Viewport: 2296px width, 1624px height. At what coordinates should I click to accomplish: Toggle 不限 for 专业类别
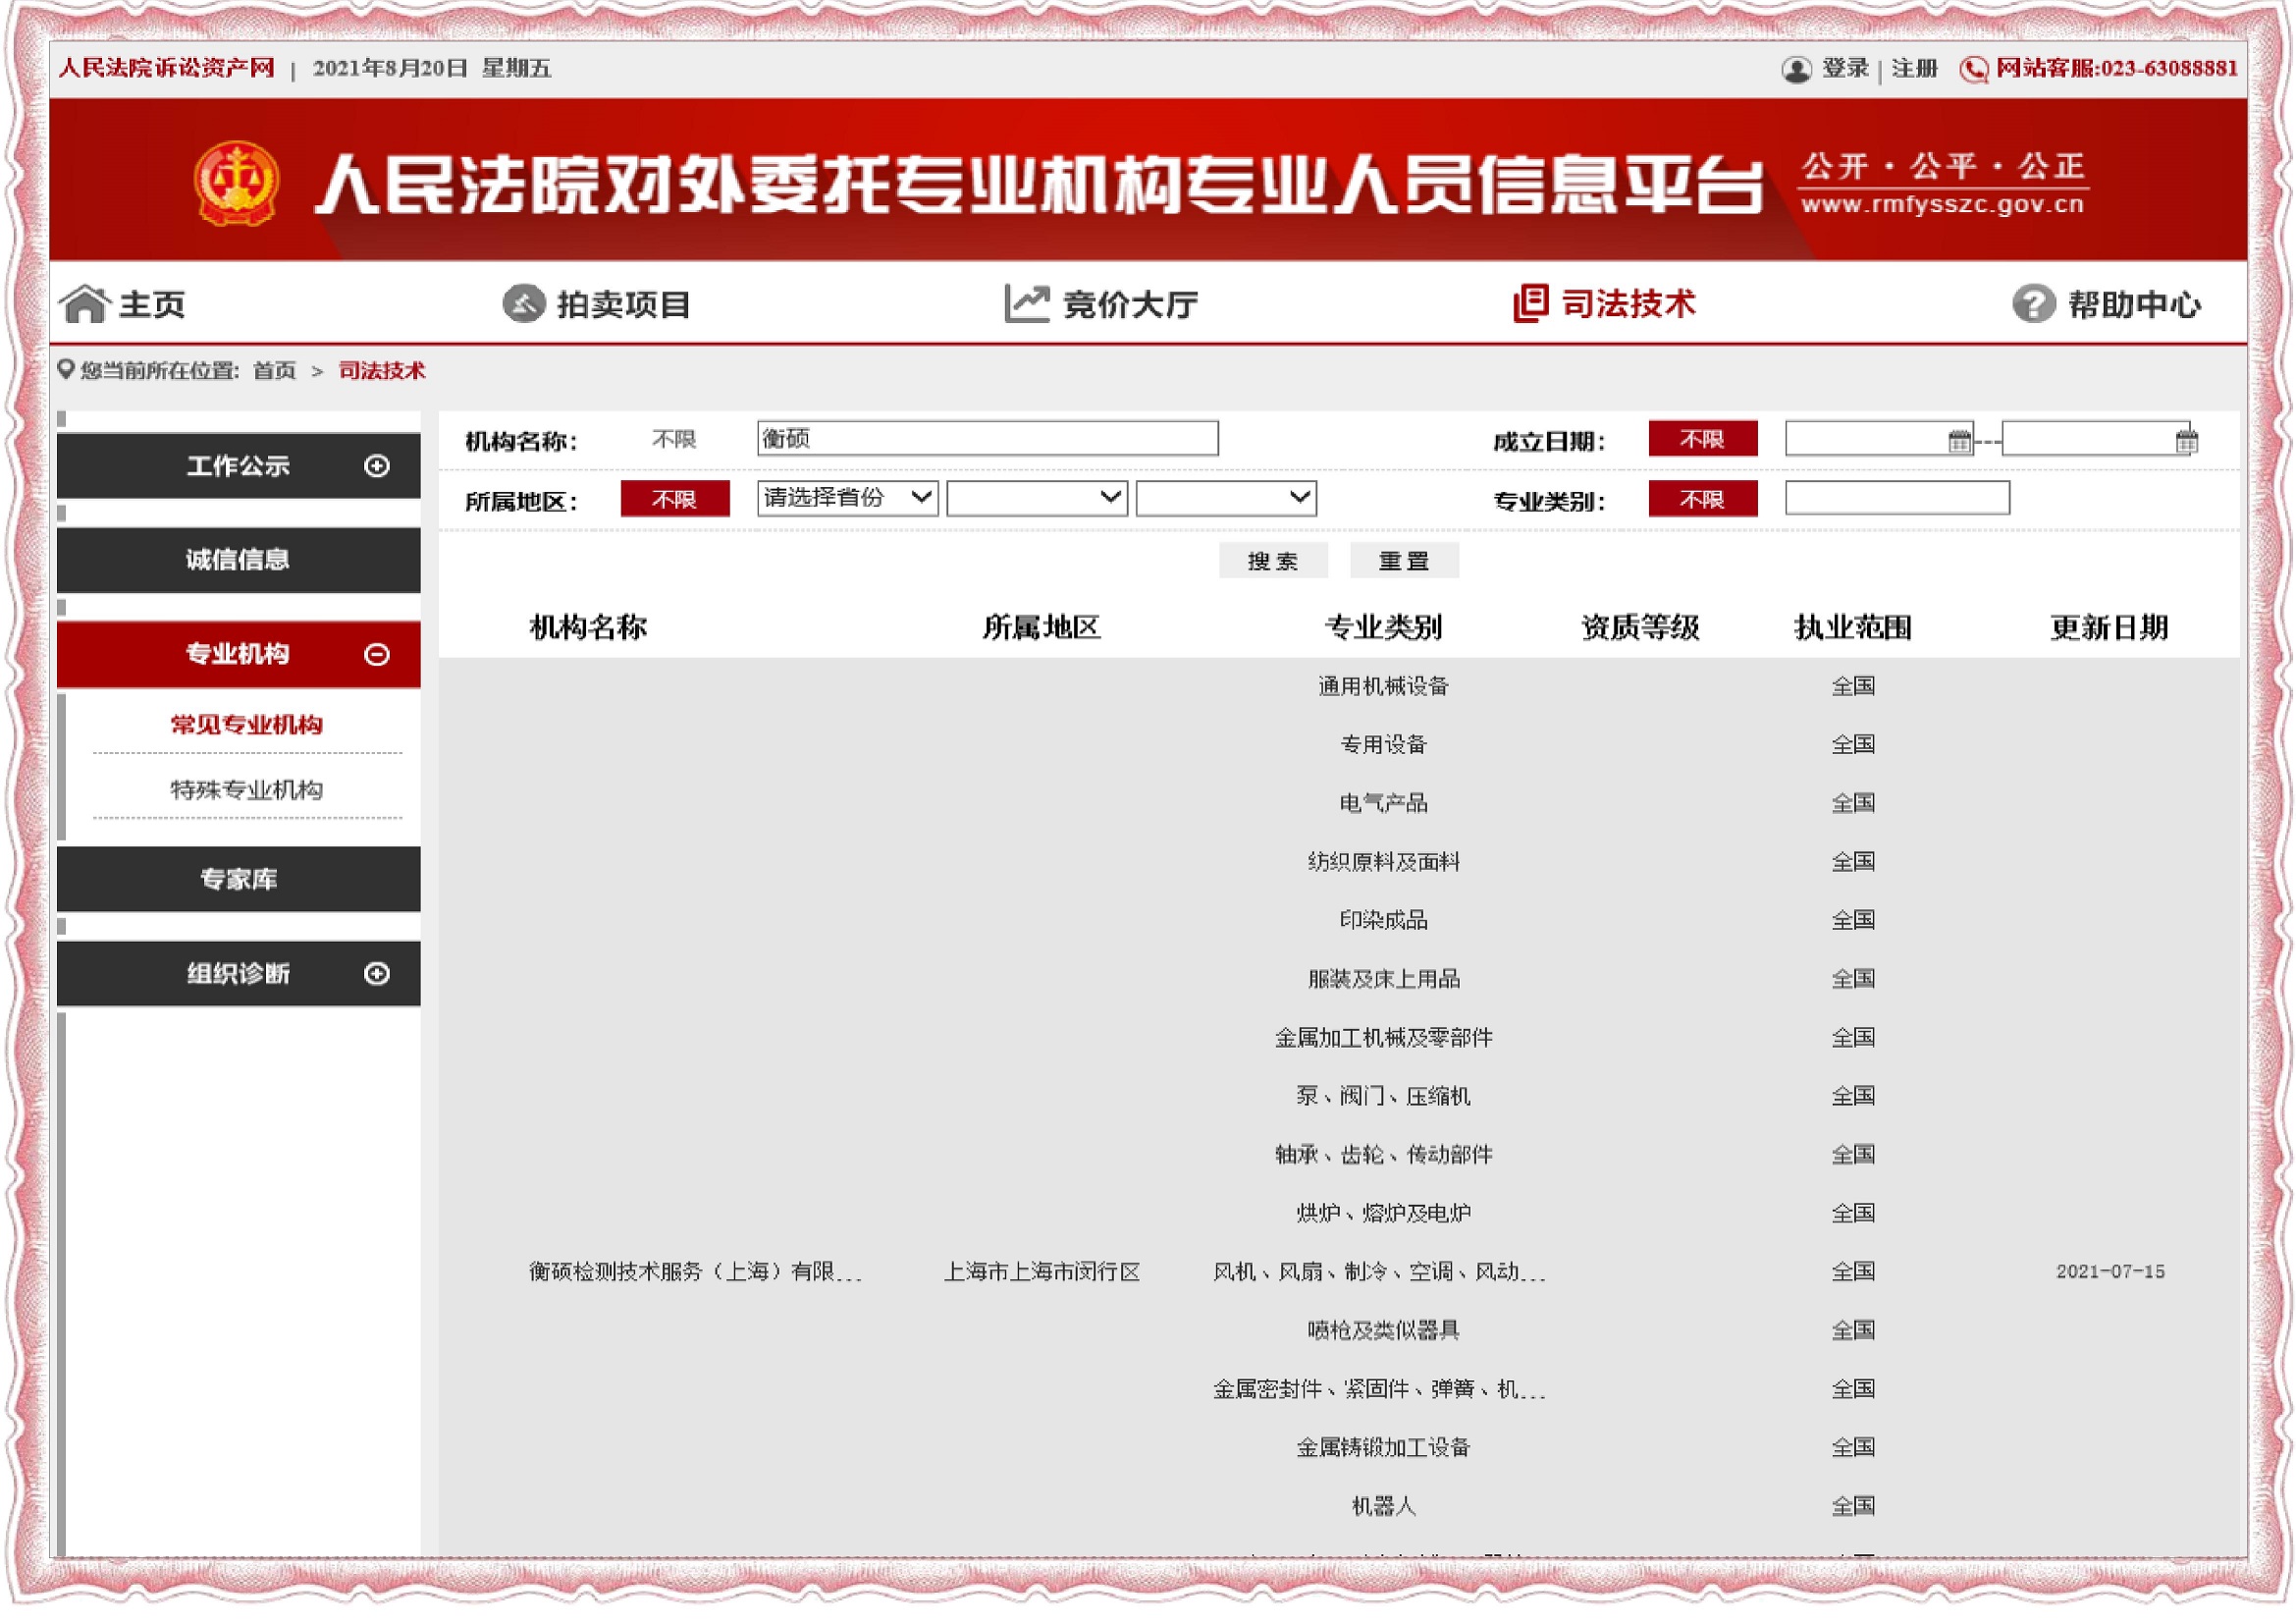pos(1702,498)
